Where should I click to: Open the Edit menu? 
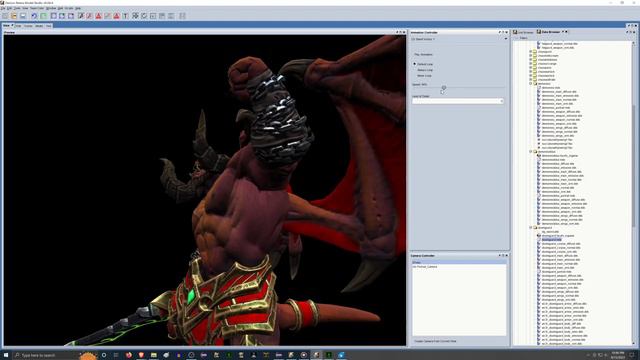click(9, 8)
